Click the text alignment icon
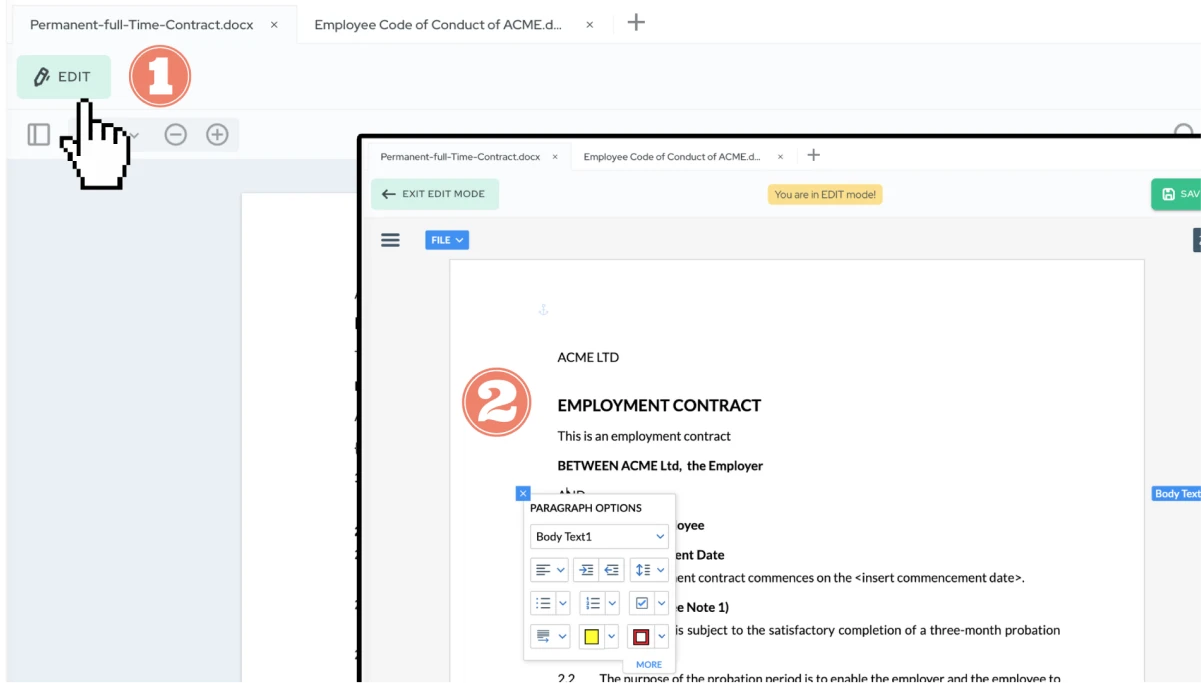 (543, 570)
